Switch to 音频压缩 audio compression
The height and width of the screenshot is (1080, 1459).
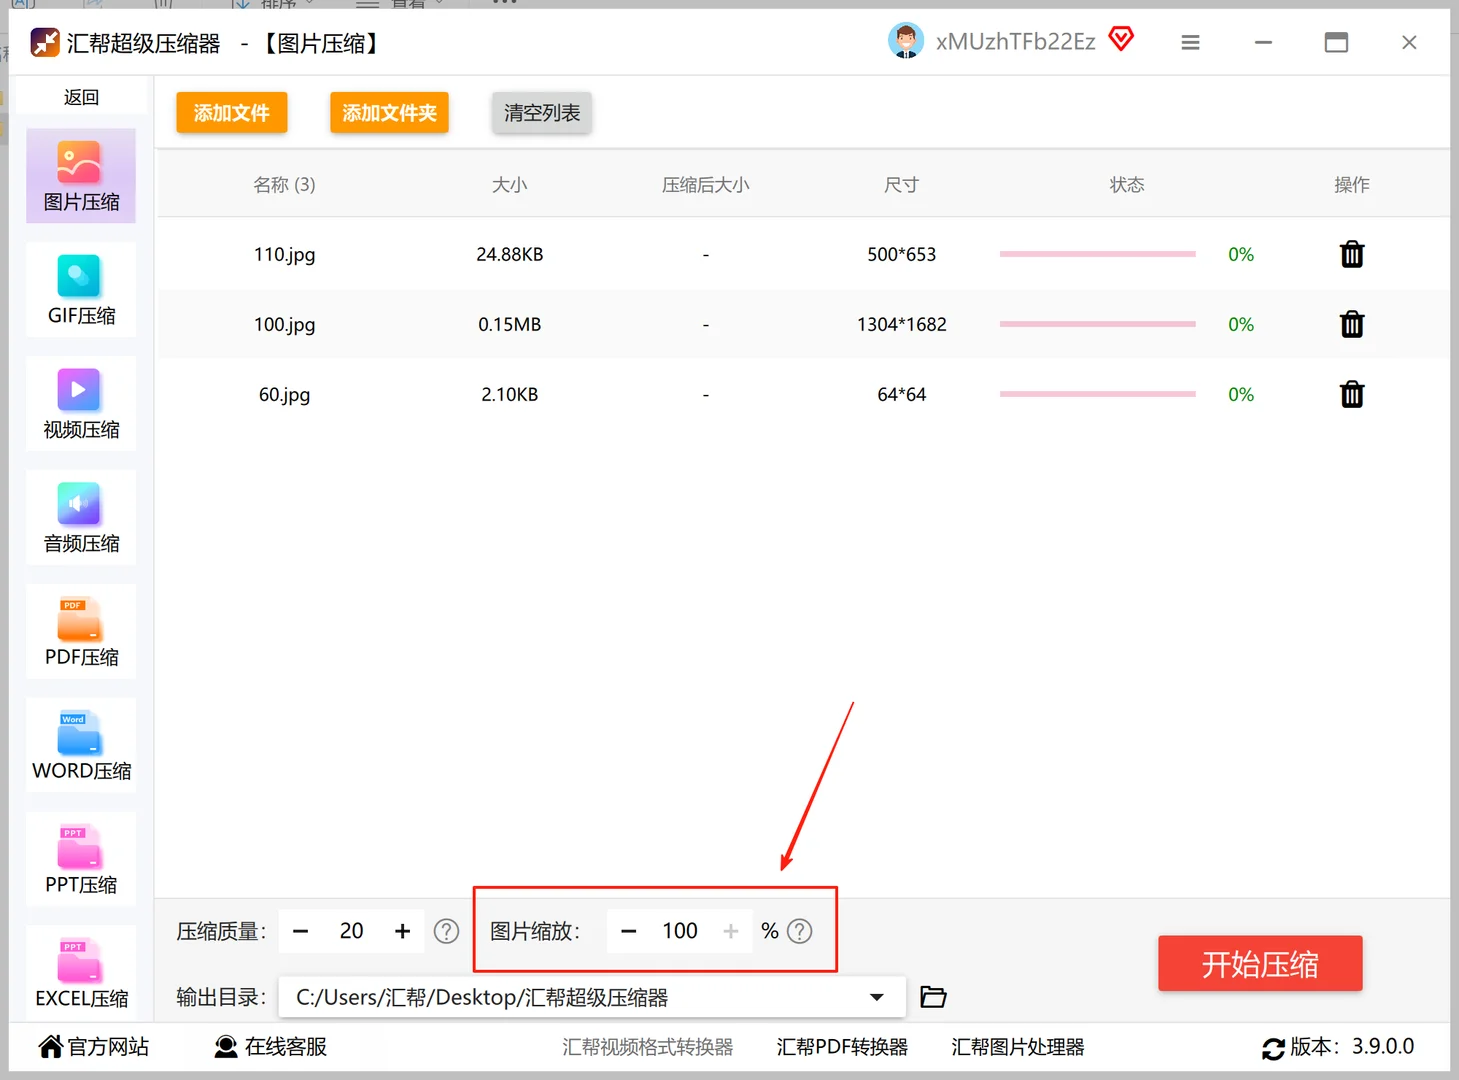click(80, 517)
